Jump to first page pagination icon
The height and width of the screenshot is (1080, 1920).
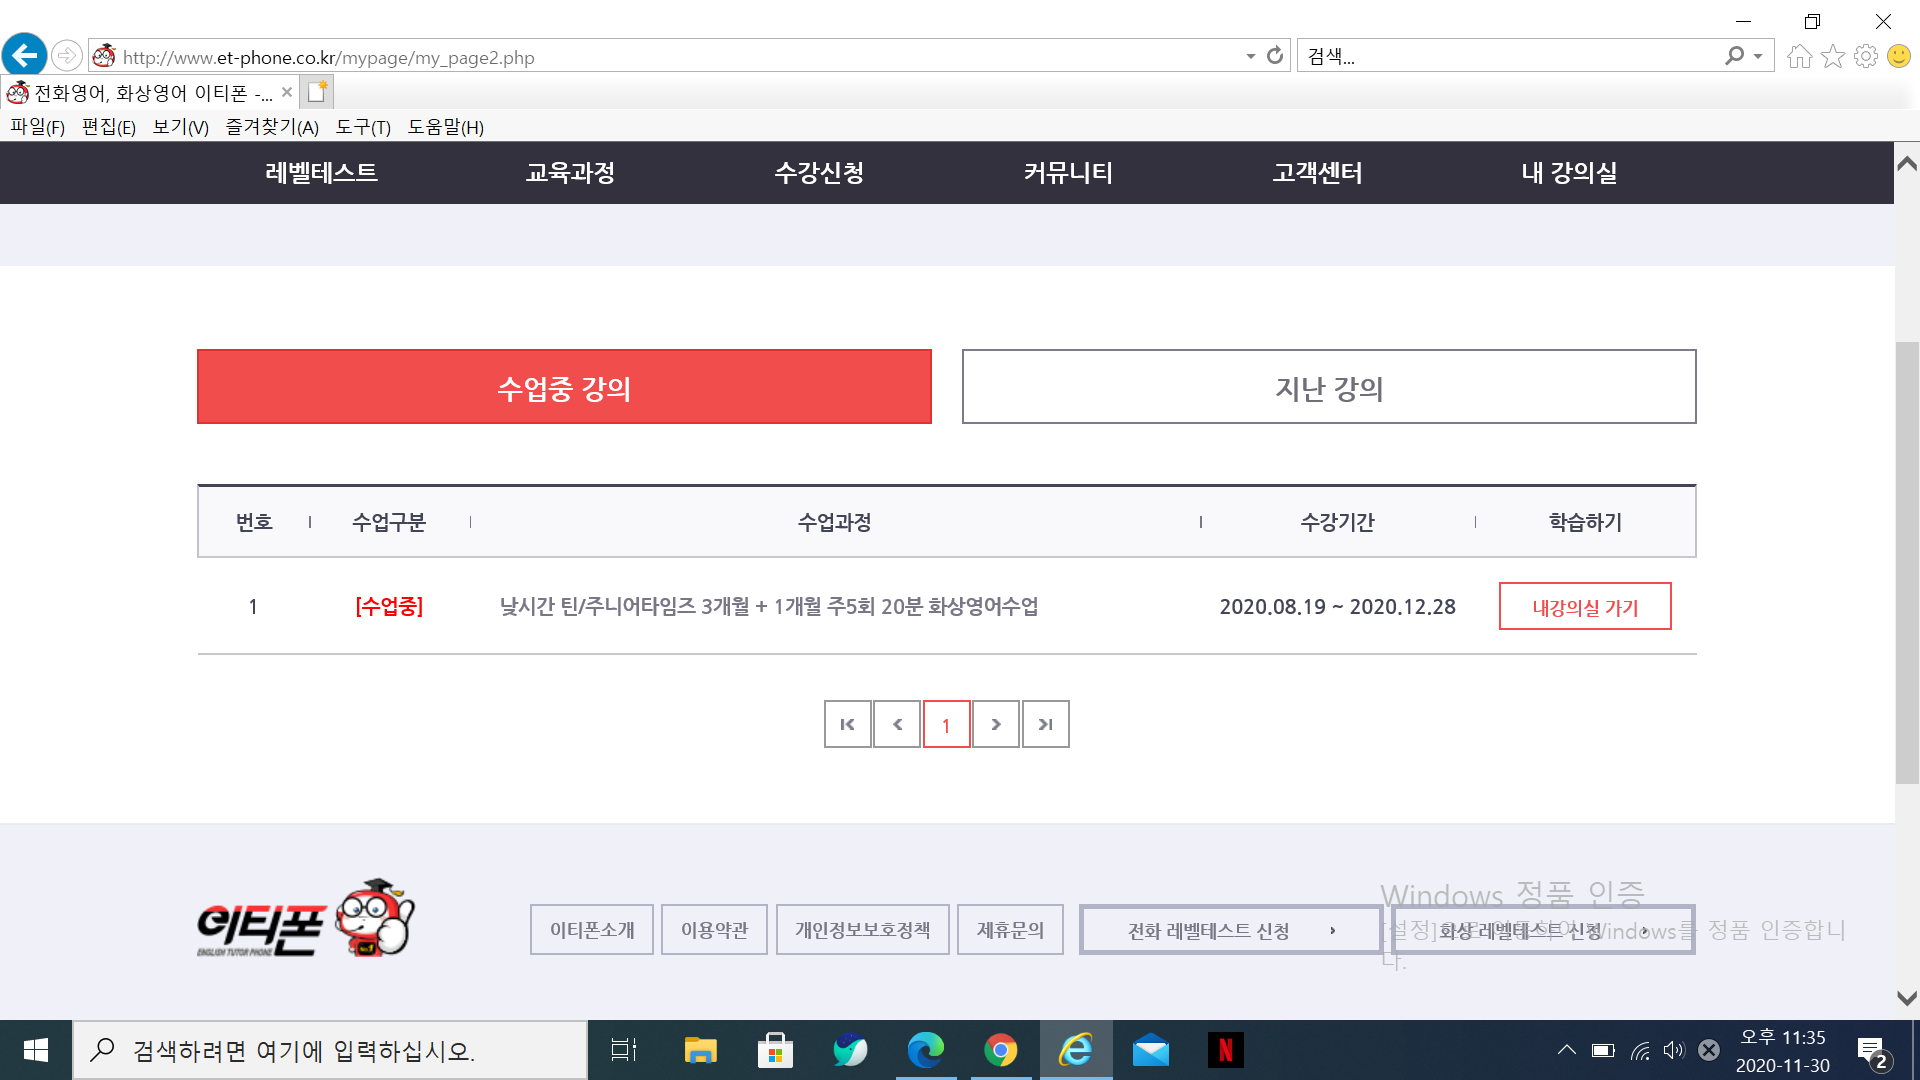(847, 724)
